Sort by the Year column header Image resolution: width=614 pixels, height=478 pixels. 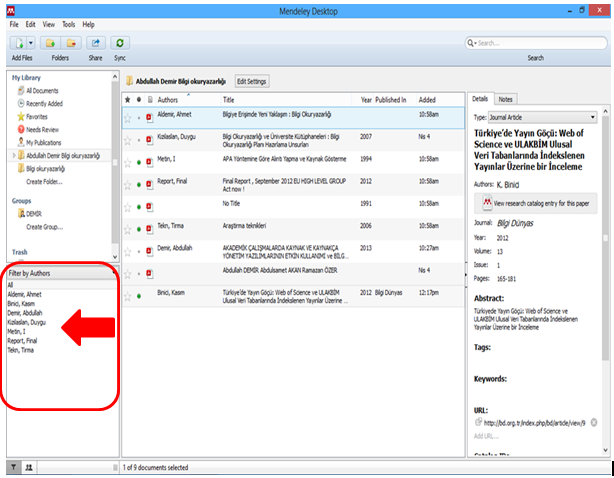pos(366,100)
